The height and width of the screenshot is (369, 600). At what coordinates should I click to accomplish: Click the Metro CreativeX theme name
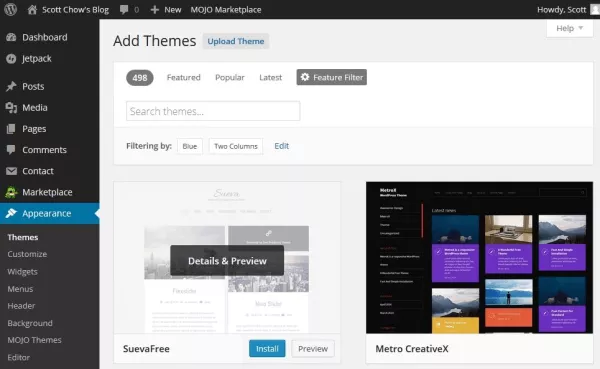pyautogui.click(x=412, y=349)
